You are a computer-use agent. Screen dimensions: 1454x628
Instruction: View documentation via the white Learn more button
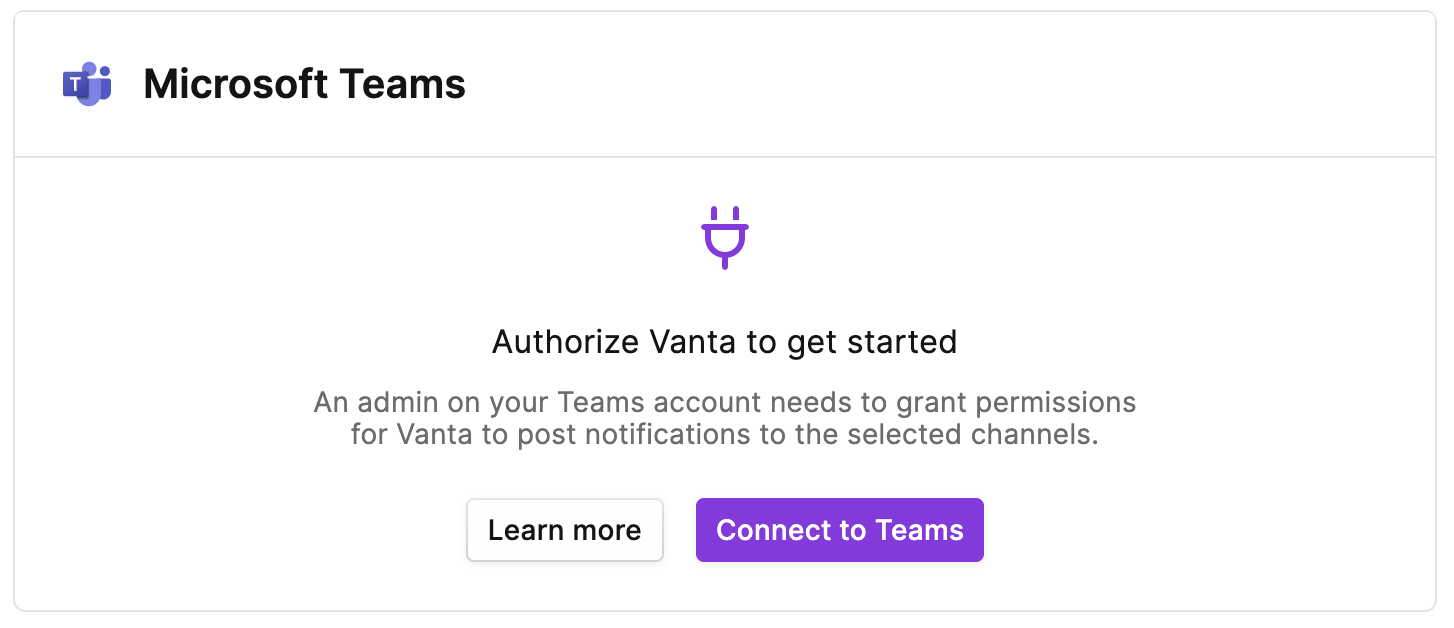[x=565, y=530]
